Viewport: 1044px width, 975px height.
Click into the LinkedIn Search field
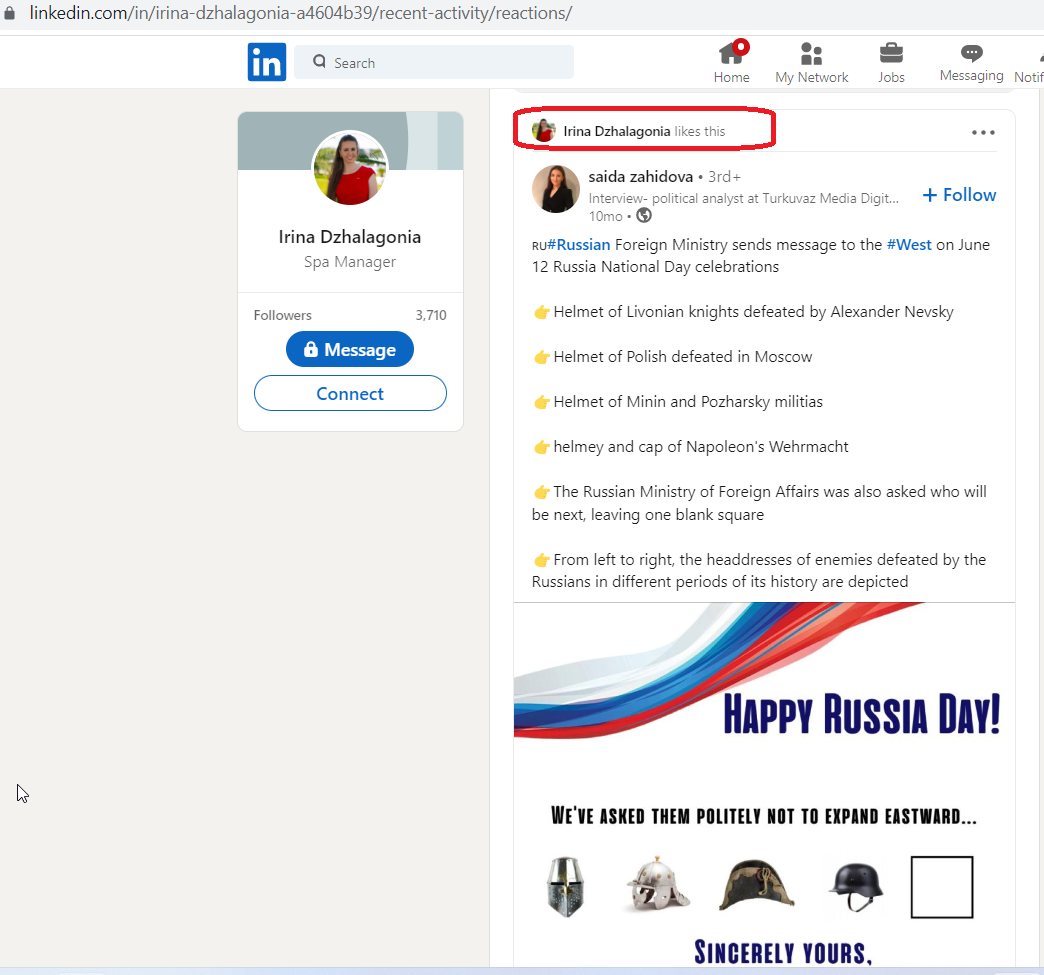[433, 62]
